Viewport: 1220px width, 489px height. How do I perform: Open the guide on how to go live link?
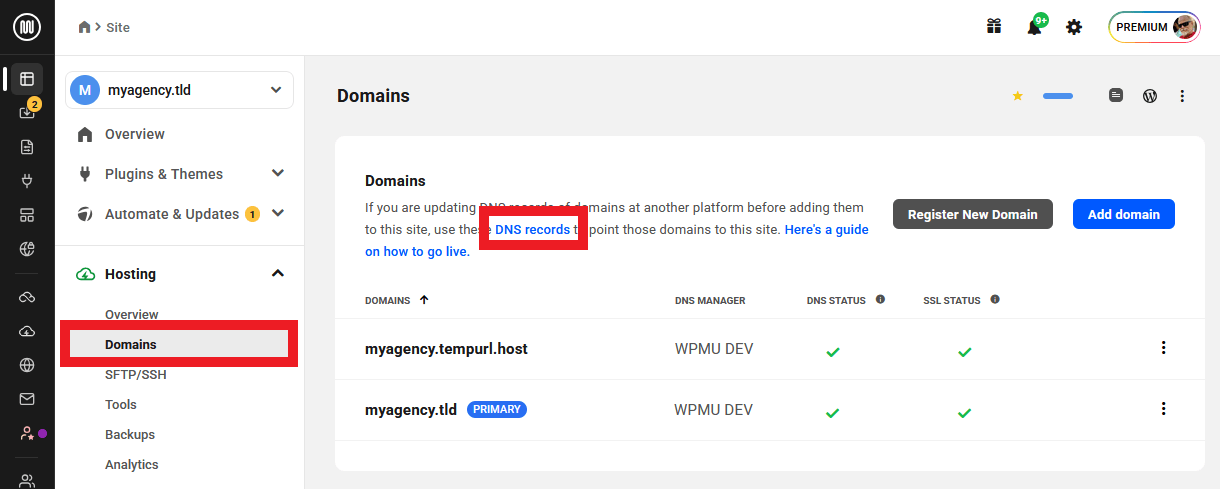[617, 240]
